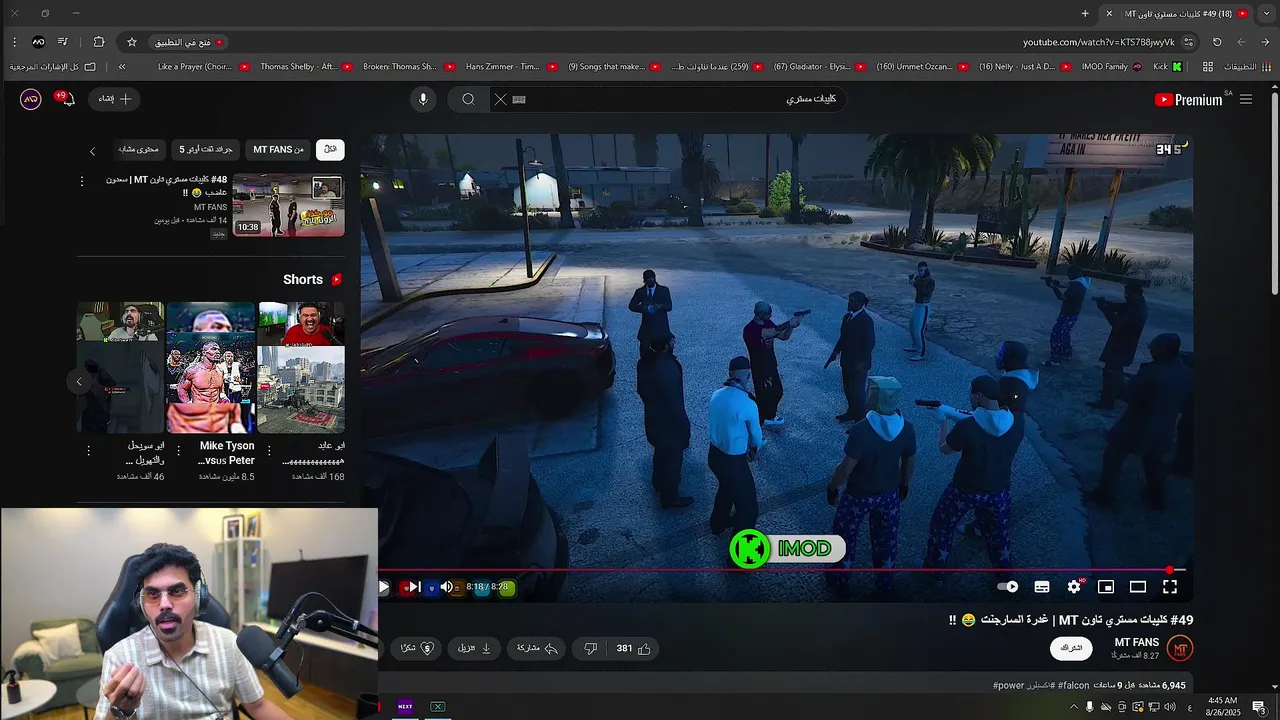Open options for the 46 ألف views short
The height and width of the screenshot is (720, 1280).
[x=88, y=451]
